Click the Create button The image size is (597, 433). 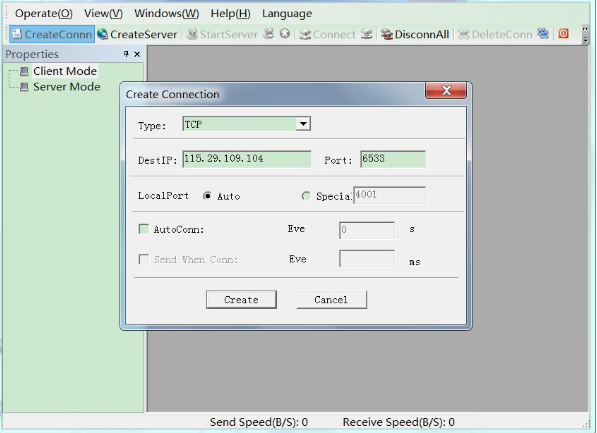pyautogui.click(x=241, y=300)
